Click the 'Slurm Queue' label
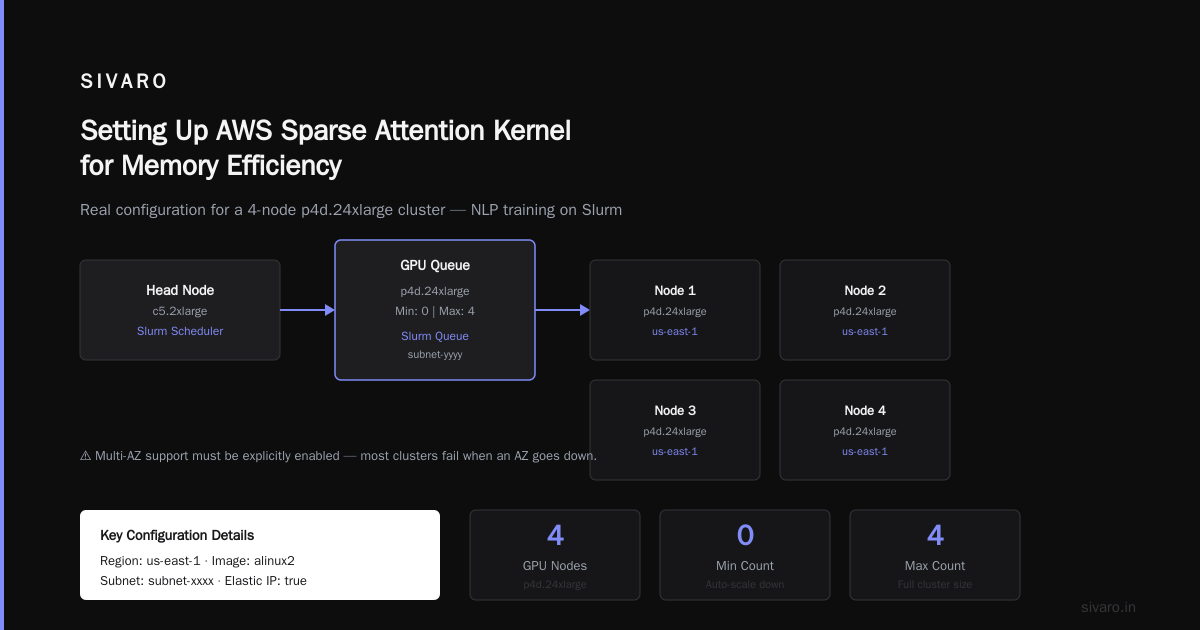 pos(435,336)
